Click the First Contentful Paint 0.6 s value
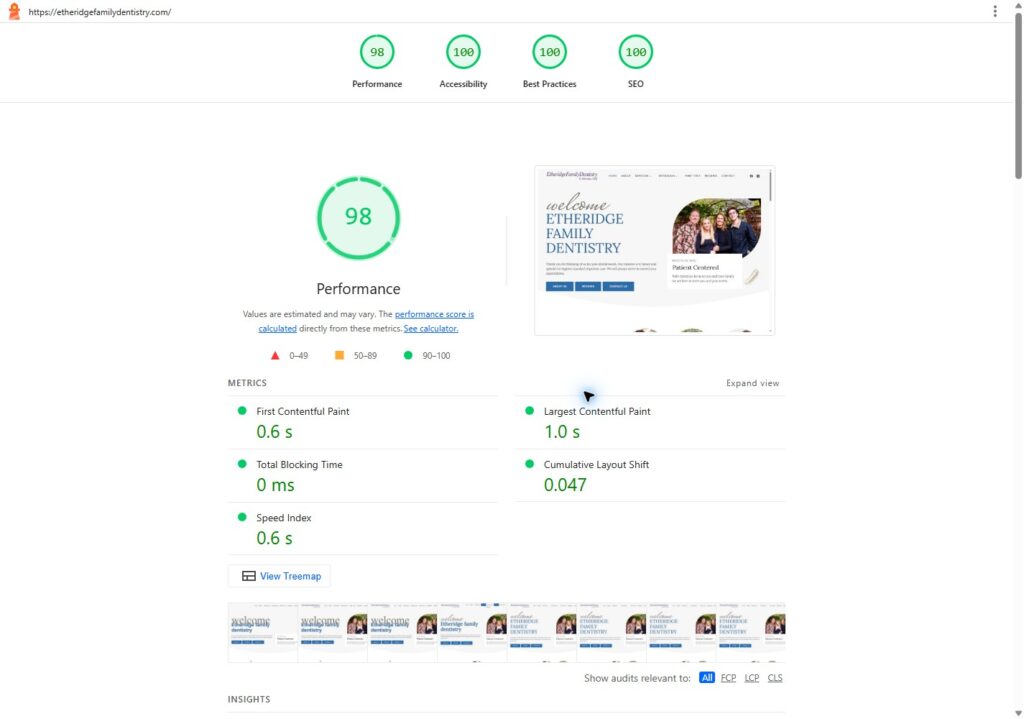The width and height of the screenshot is (1024, 719). point(274,432)
